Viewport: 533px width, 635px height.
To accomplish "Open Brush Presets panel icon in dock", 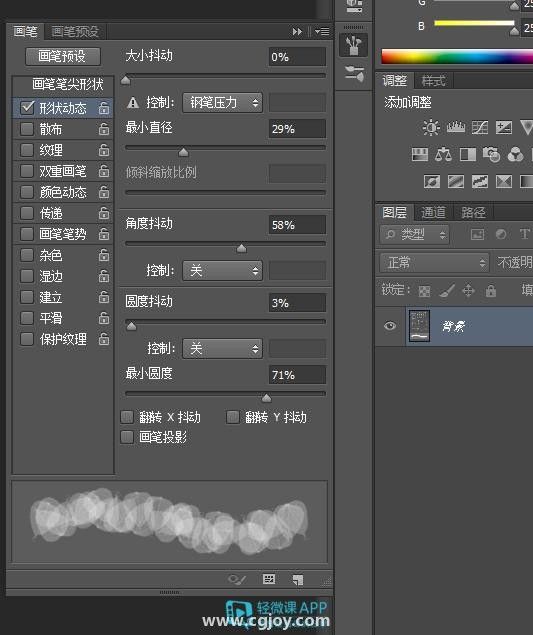I will (354, 74).
